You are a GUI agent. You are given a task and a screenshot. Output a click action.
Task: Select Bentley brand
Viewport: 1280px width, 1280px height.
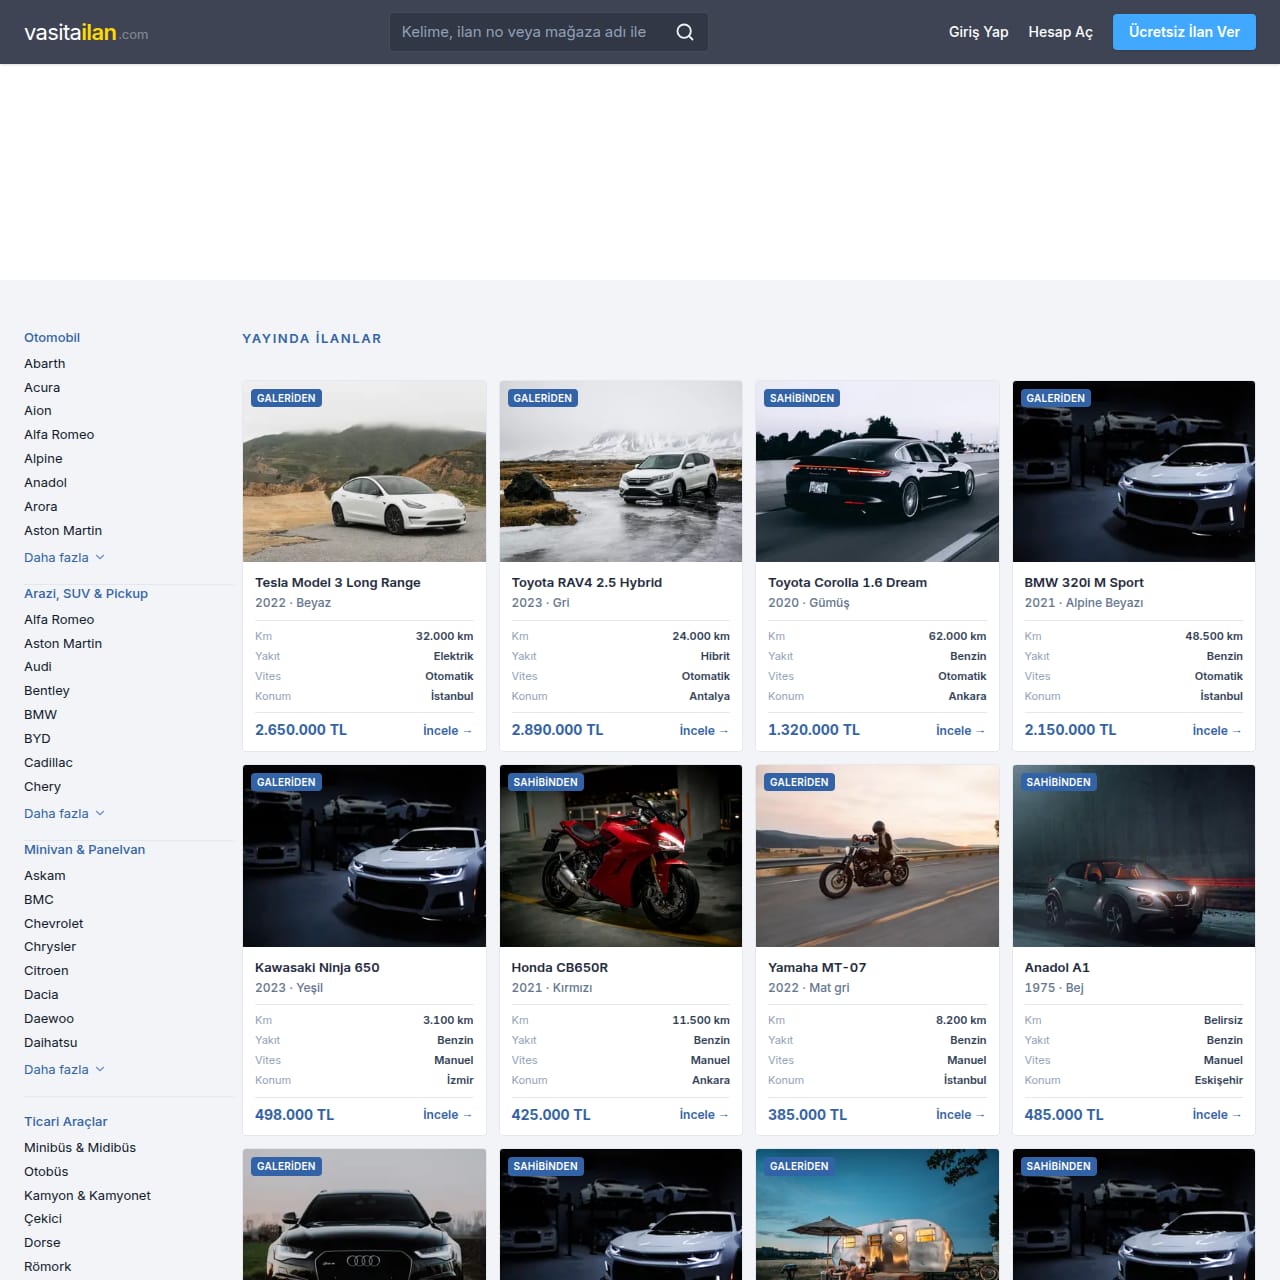coord(47,691)
